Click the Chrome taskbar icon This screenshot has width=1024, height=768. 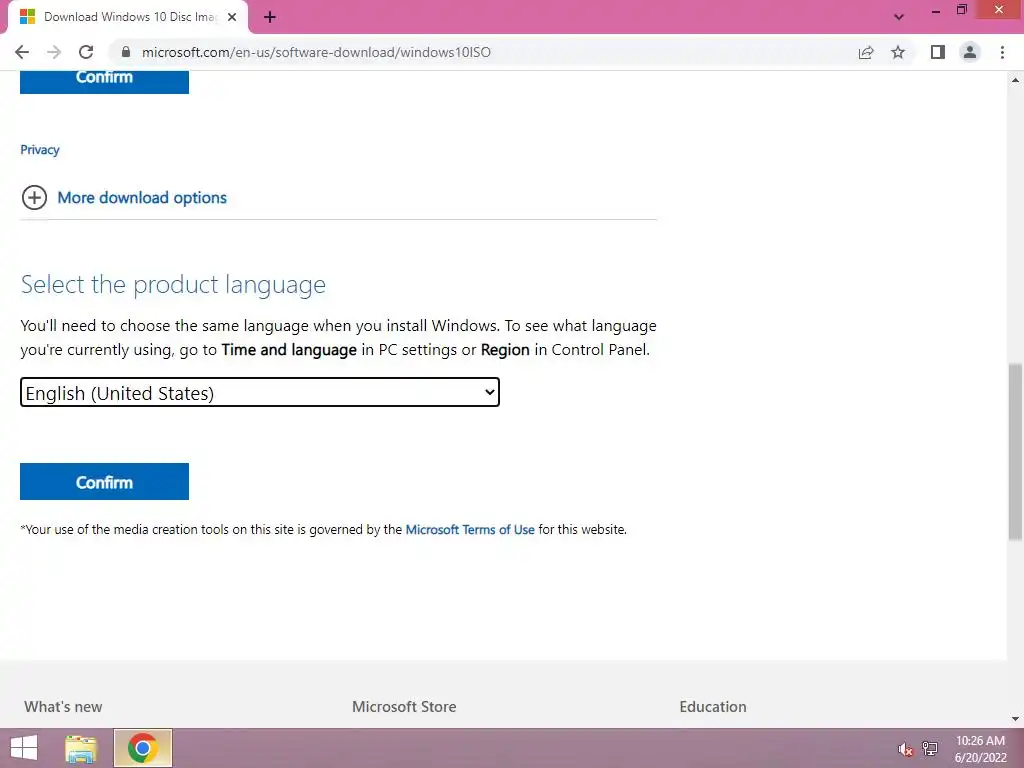[x=143, y=748]
